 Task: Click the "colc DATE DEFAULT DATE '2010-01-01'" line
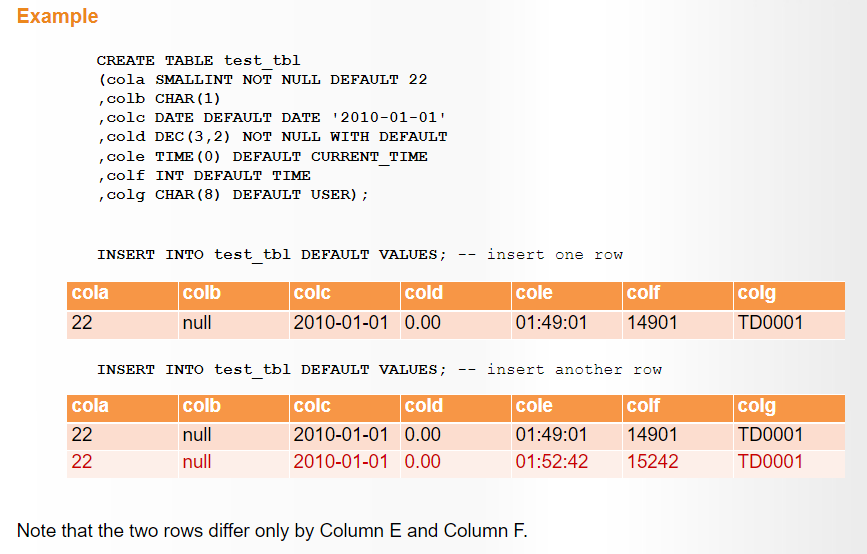coord(272,118)
